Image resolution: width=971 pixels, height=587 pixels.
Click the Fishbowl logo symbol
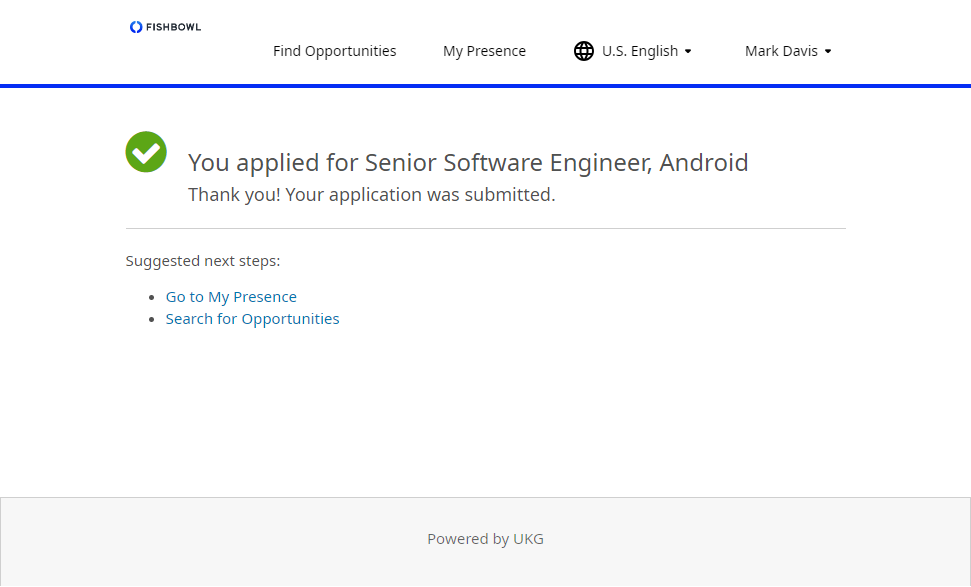pyautogui.click(x=136, y=27)
